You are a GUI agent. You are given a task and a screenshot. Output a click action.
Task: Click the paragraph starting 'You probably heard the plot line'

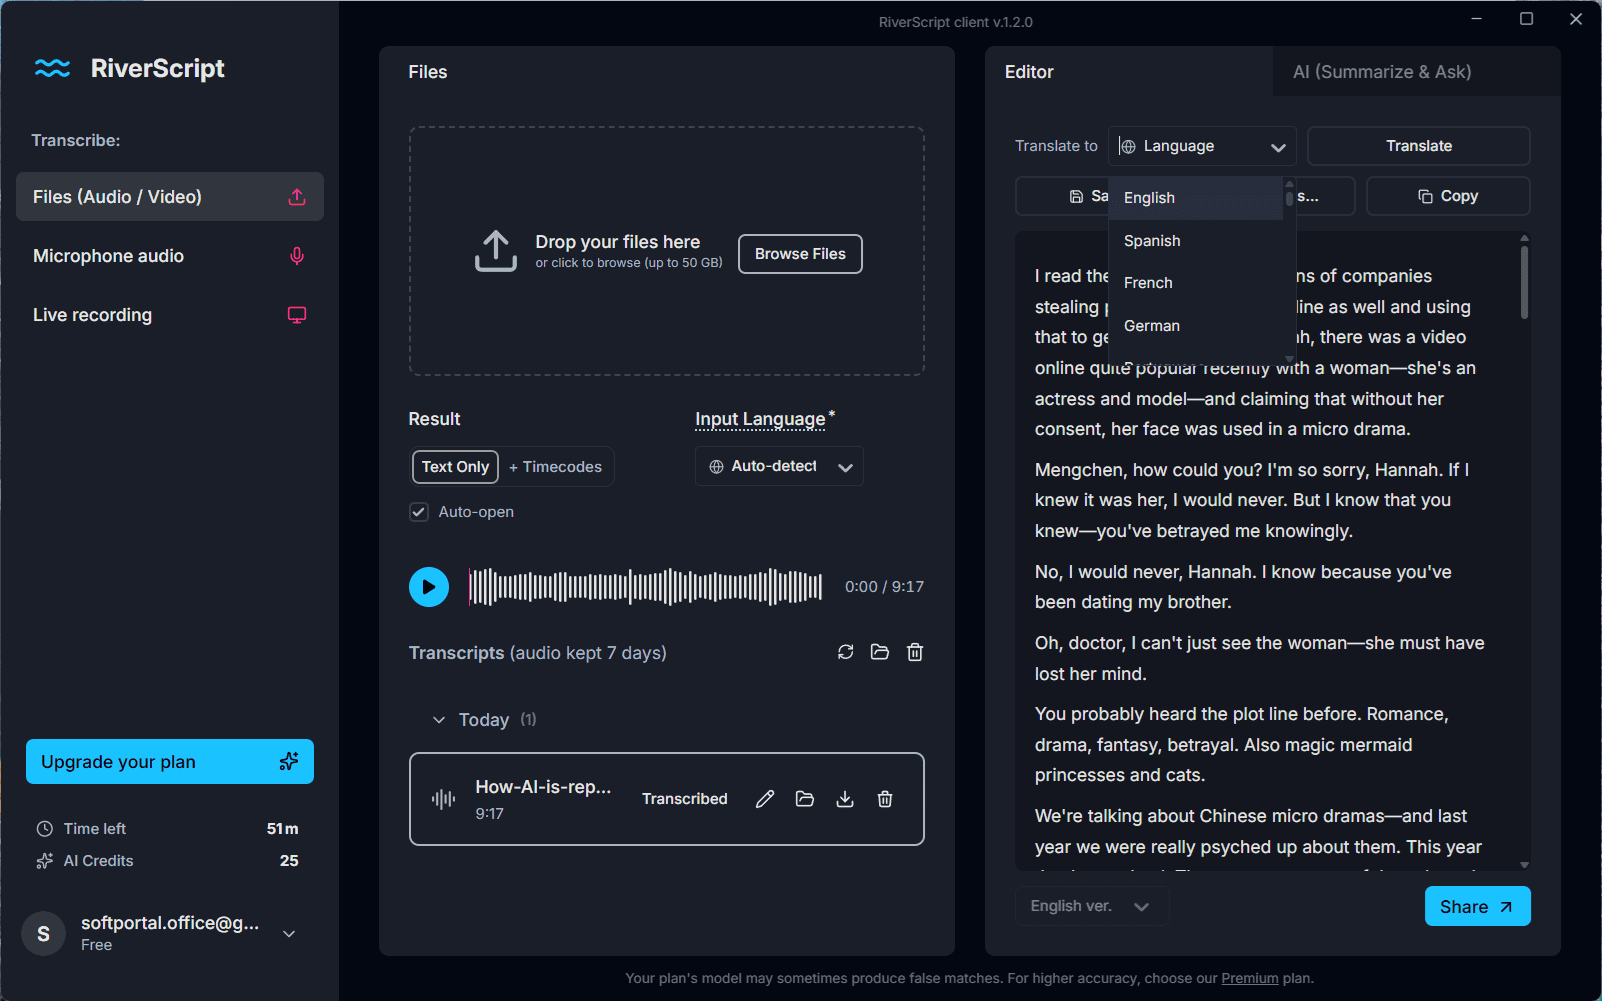[1241, 744]
